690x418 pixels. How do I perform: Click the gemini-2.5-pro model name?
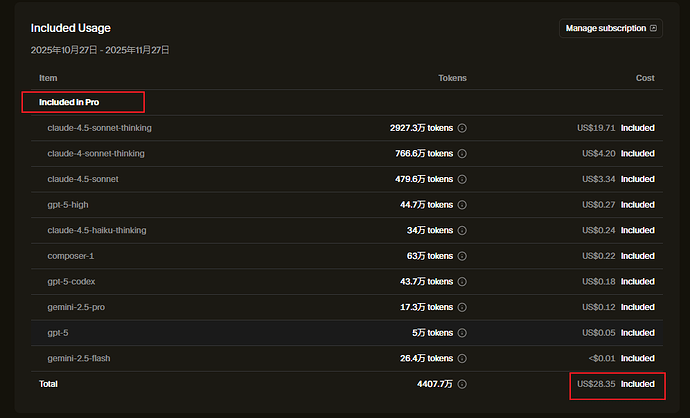tap(76, 307)
